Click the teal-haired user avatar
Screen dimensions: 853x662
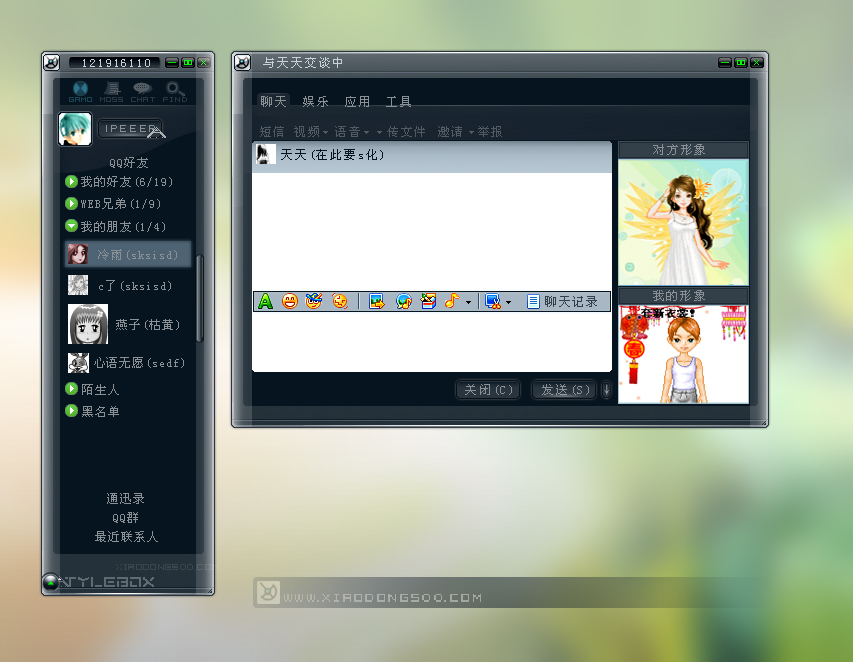point(75,129)
